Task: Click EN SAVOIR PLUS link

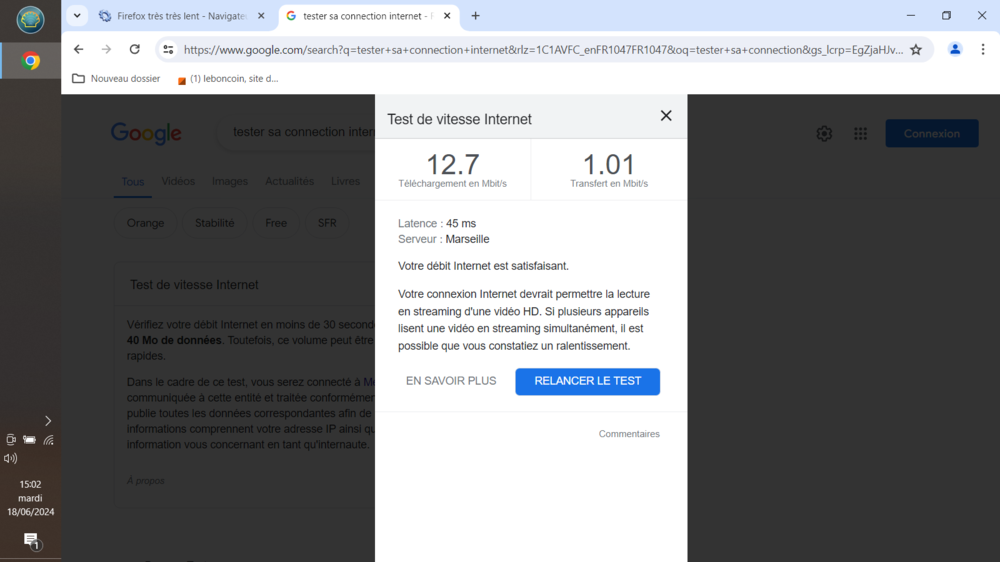Action: point(451,381)
